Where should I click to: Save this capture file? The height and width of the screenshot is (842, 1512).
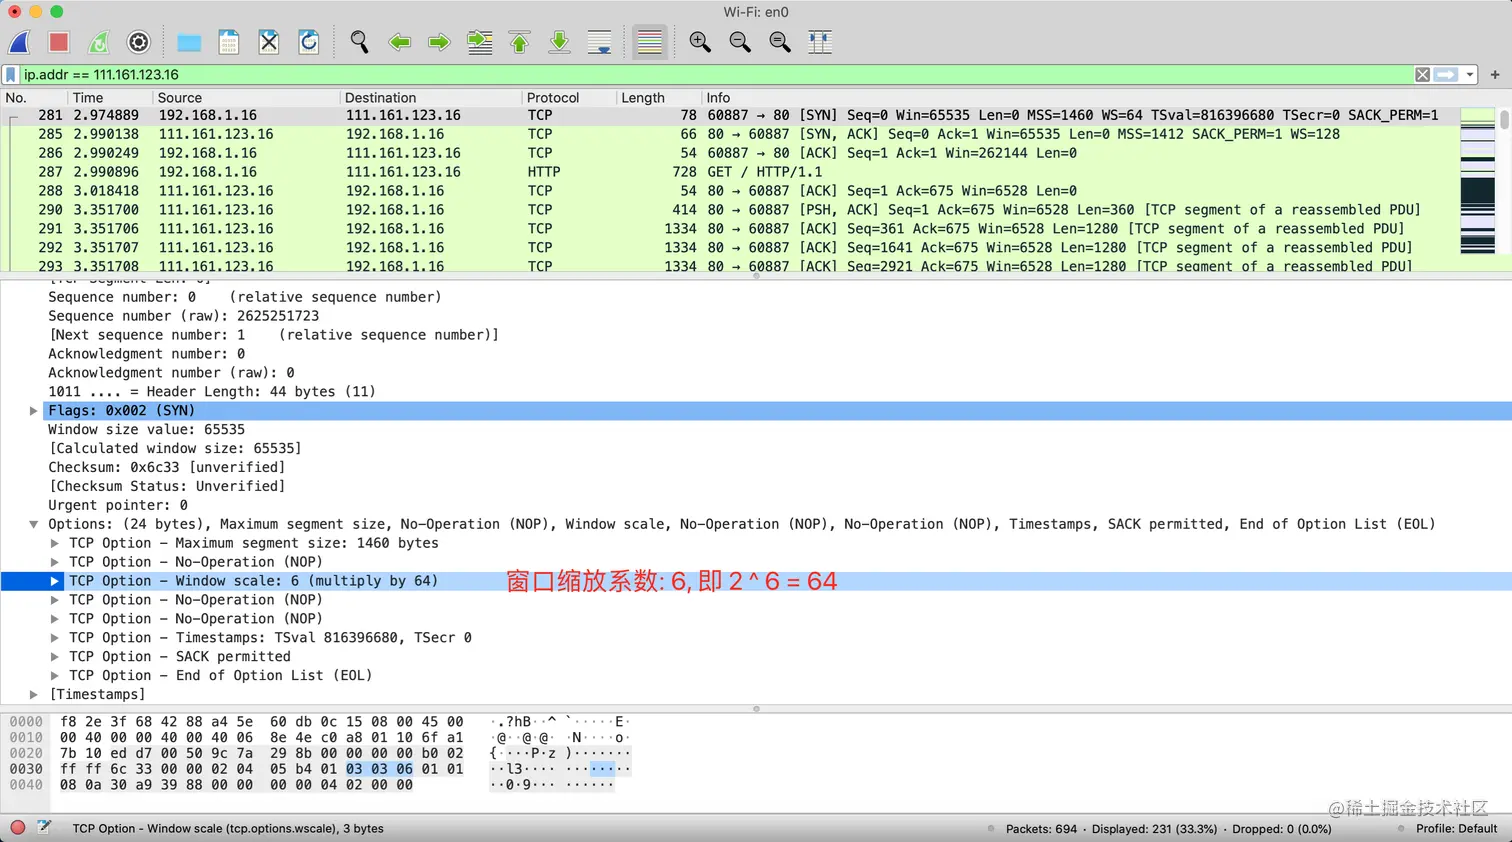tap(229, 42)
